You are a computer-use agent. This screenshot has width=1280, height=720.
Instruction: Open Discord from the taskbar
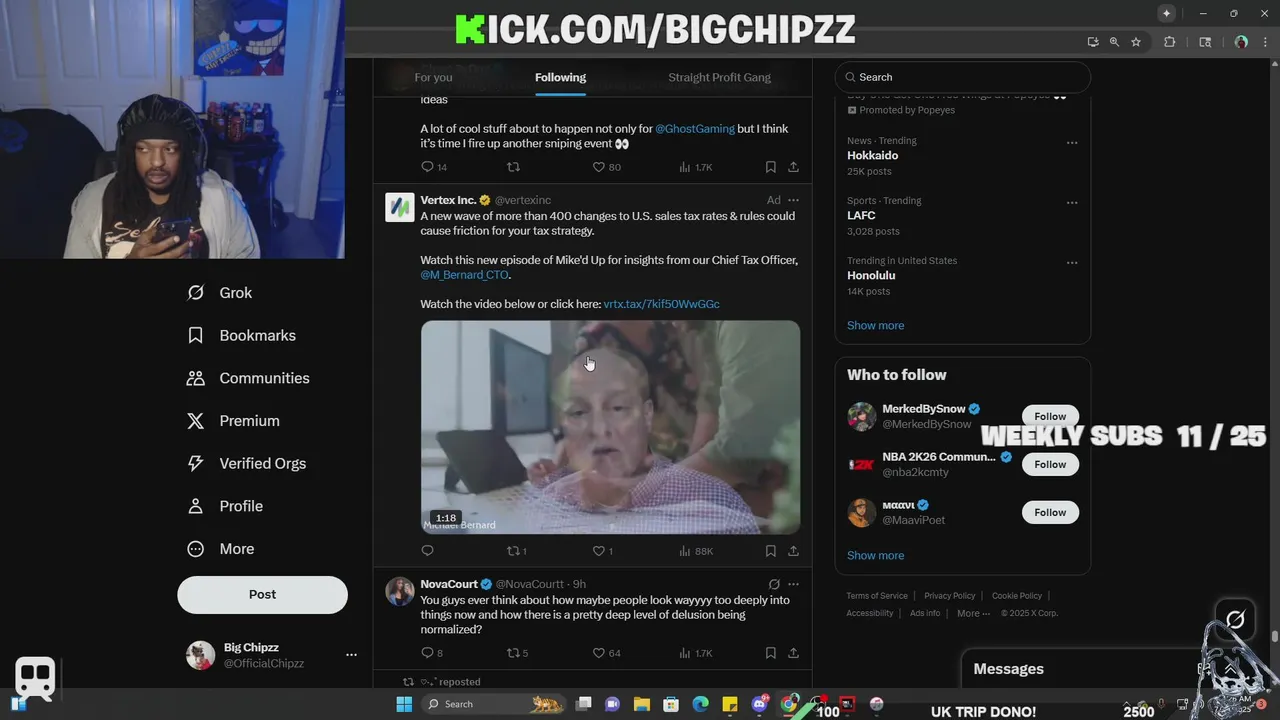click(x=759, y=704)
